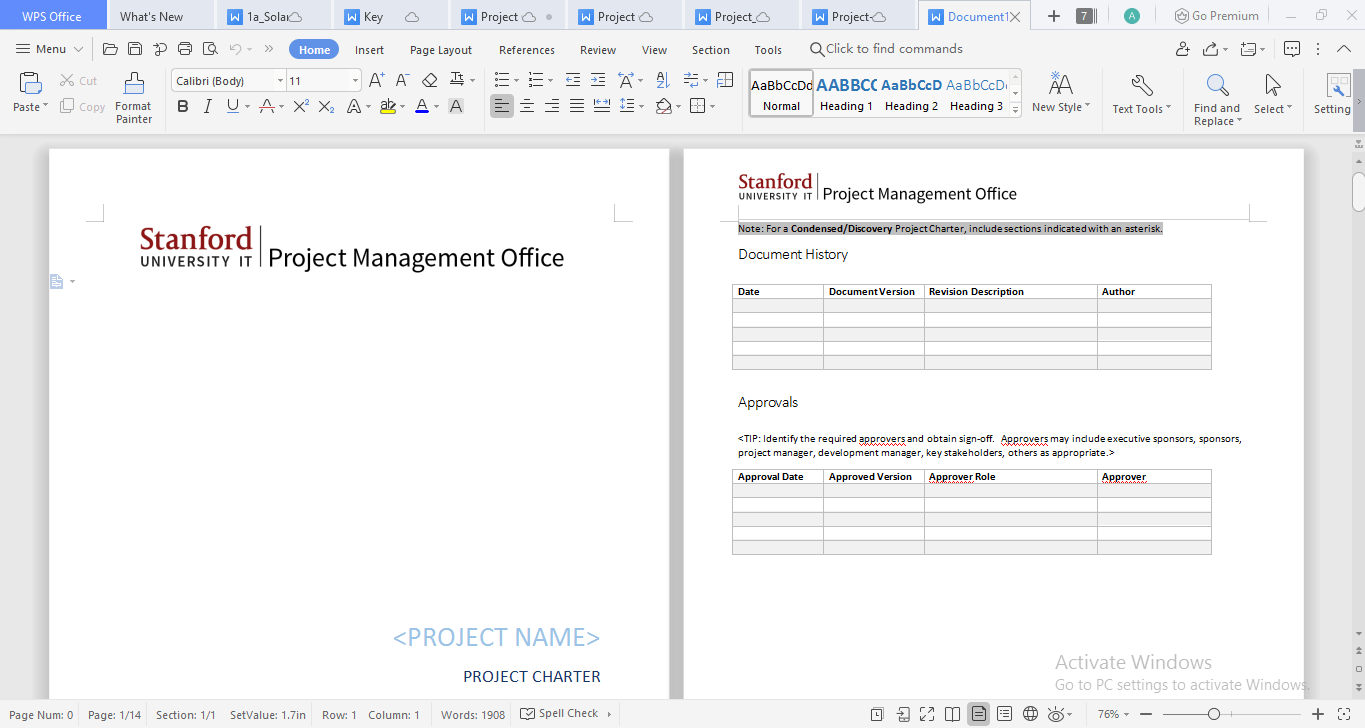Switch to Web Layout view icon

1030,714
